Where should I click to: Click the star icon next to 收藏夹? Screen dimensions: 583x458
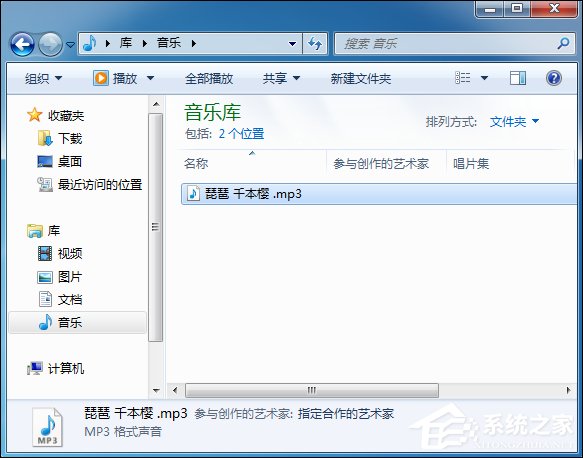[x=34, y=115]
